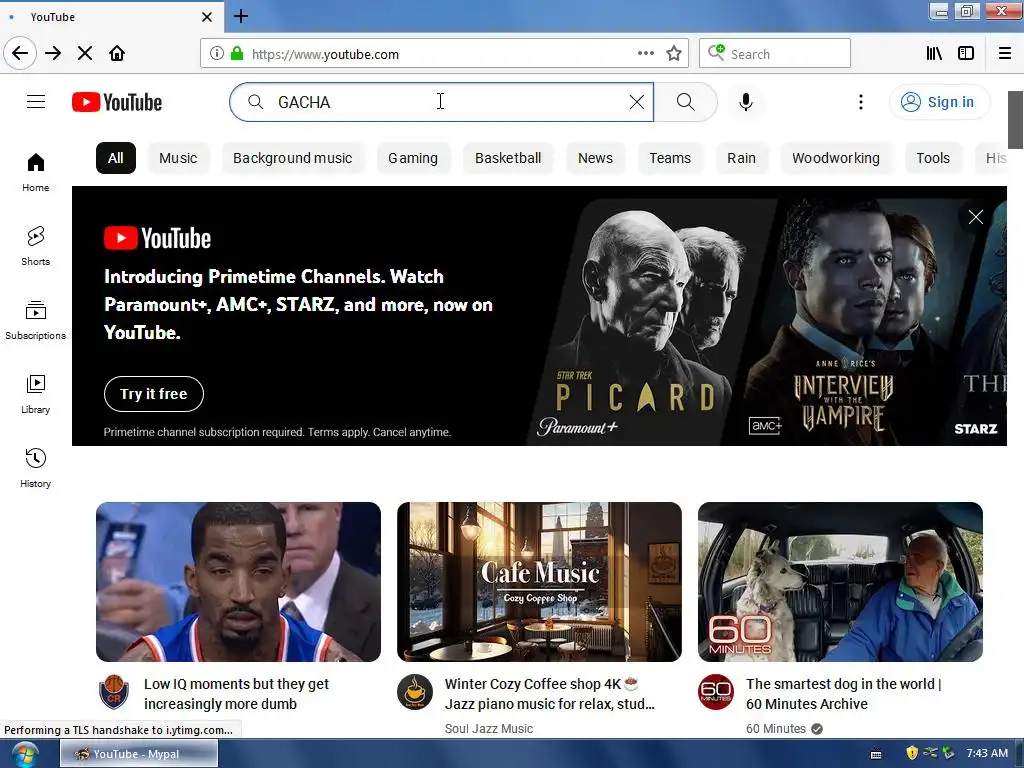Click the browser Search box
This screenshot has width=1024, height=768.
[x=775, y=54]
